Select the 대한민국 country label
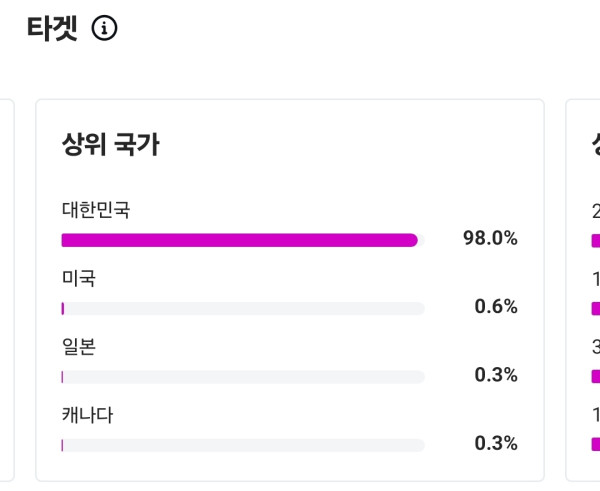 96,210
